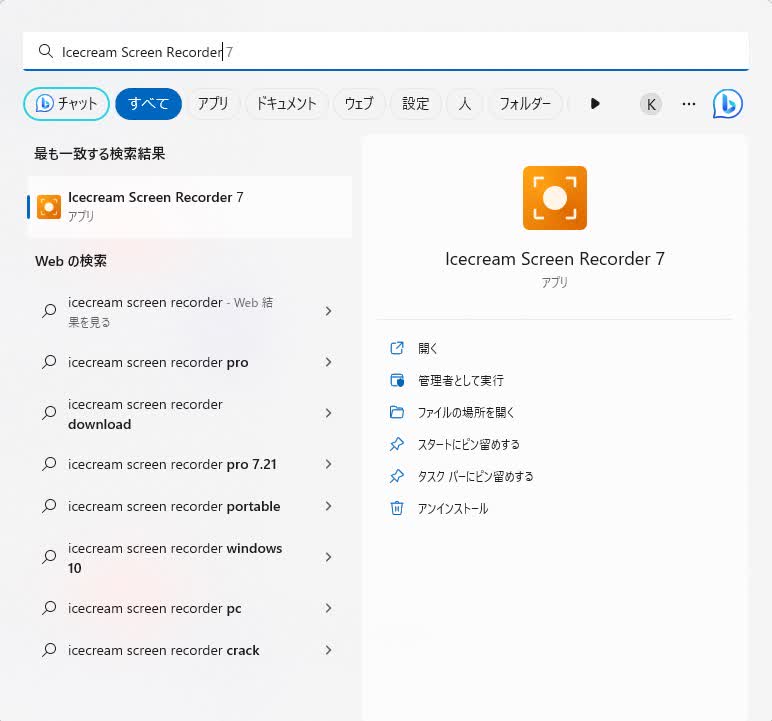This screenshot has width=772, height=721.
Task: Click the pin to taskbar pin icon
Action: click(397, 476)
